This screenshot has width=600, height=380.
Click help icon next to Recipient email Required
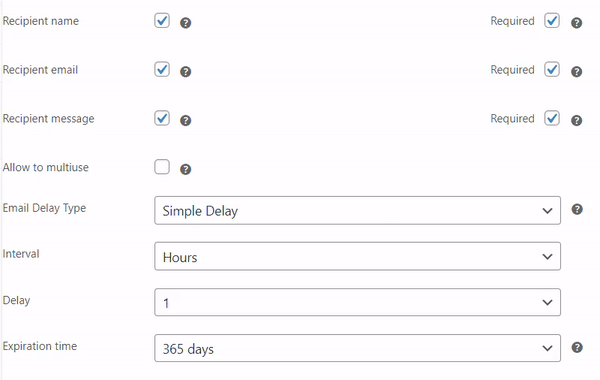click(577, 72)
